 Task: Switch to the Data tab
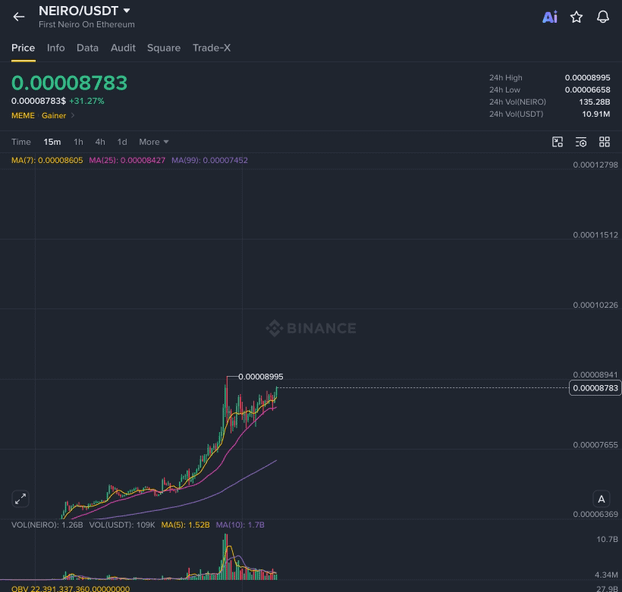(x=87, y=48)
